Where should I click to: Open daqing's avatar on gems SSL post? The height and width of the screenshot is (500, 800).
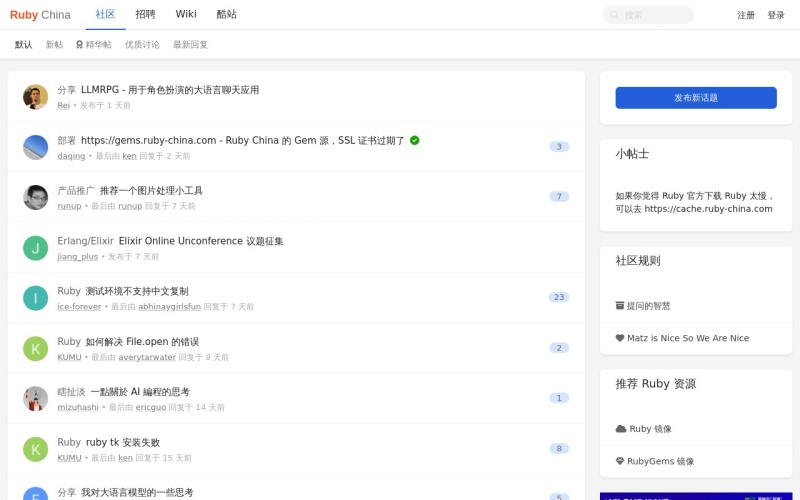click(35, 147)
